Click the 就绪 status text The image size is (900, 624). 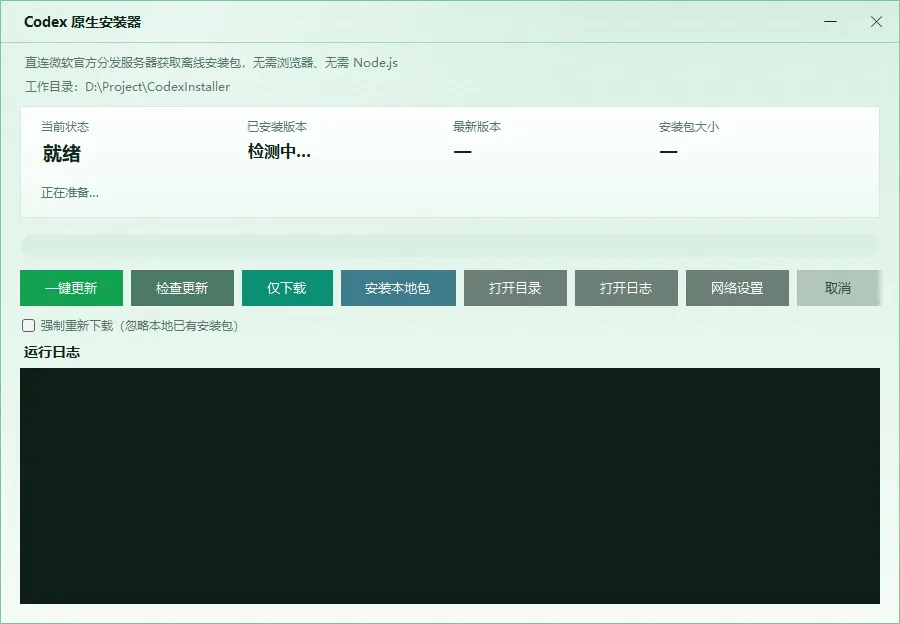61,153
